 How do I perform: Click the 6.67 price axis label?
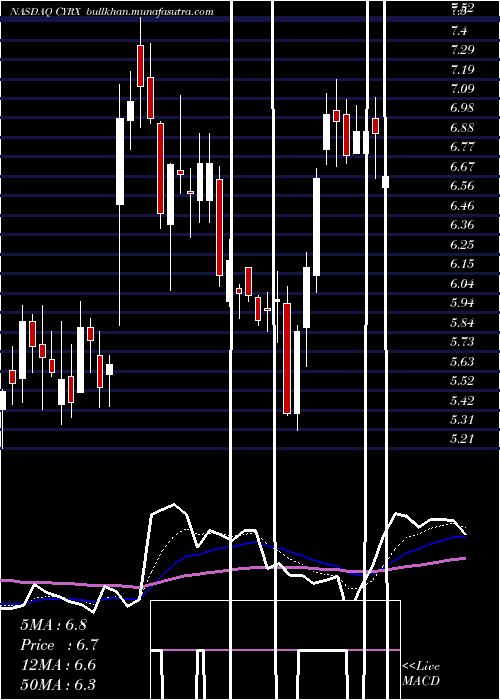coord(462,167)
